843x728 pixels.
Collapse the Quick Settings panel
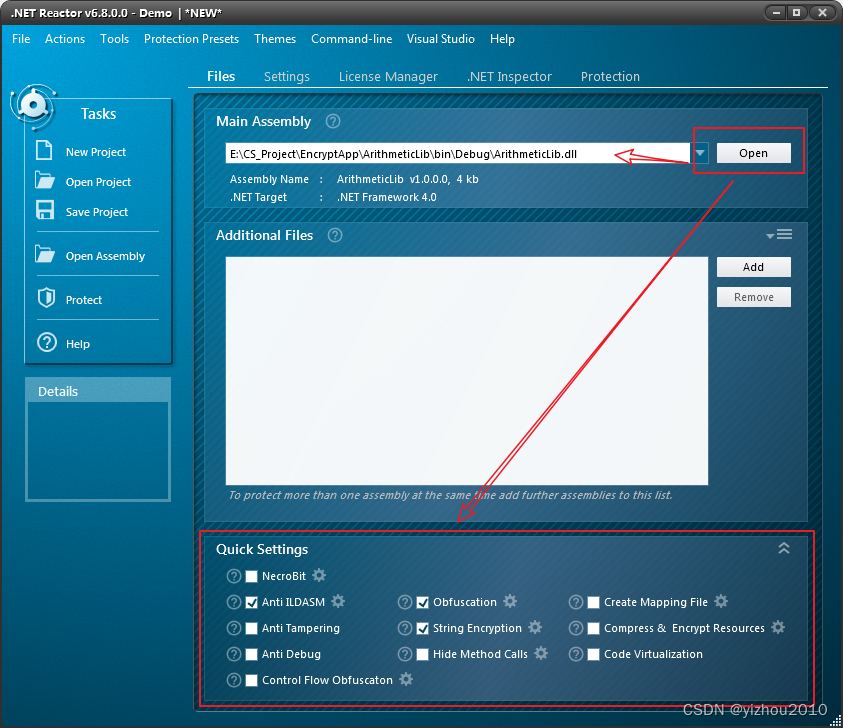click(784, 548)
